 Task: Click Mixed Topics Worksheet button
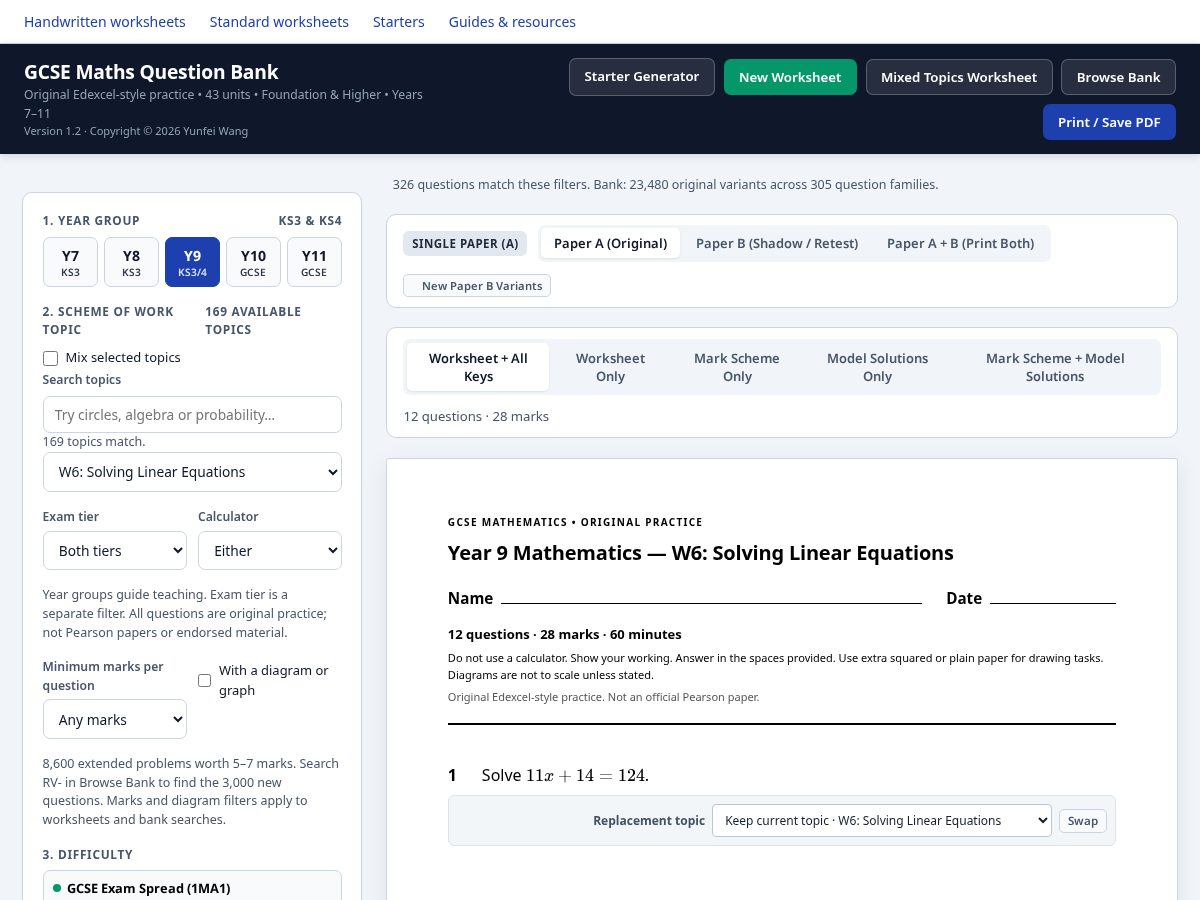959,77
